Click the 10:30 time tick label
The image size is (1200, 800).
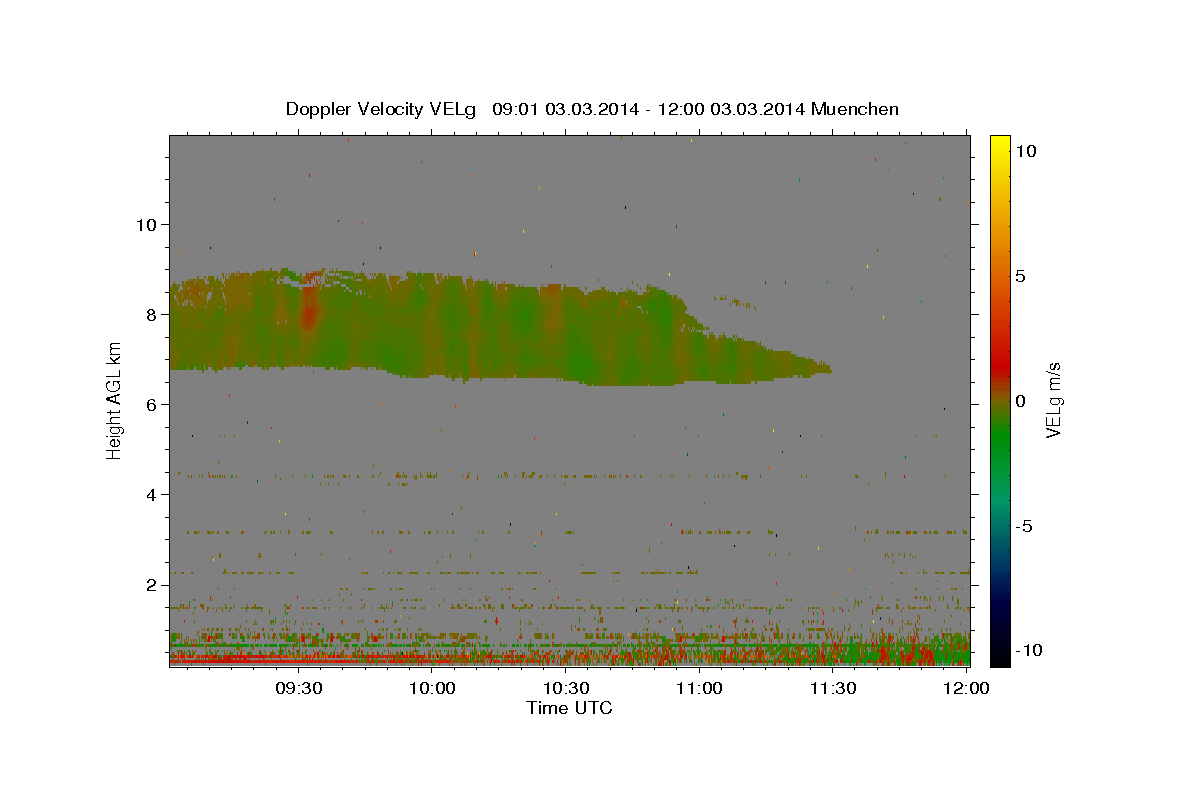tap(566, 688)
